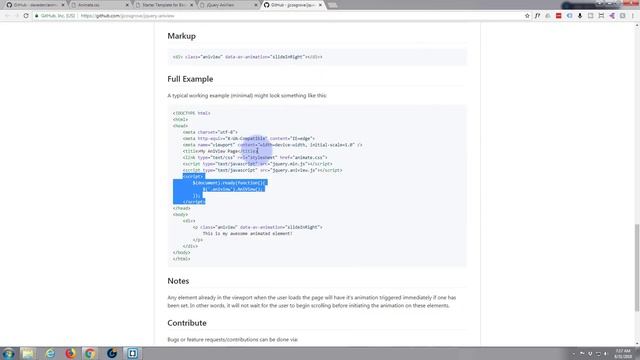Image resolution: width=640 pixels, height=360 pixels.
Task: Go forward in browser history
Action: (x=16, y=16)
